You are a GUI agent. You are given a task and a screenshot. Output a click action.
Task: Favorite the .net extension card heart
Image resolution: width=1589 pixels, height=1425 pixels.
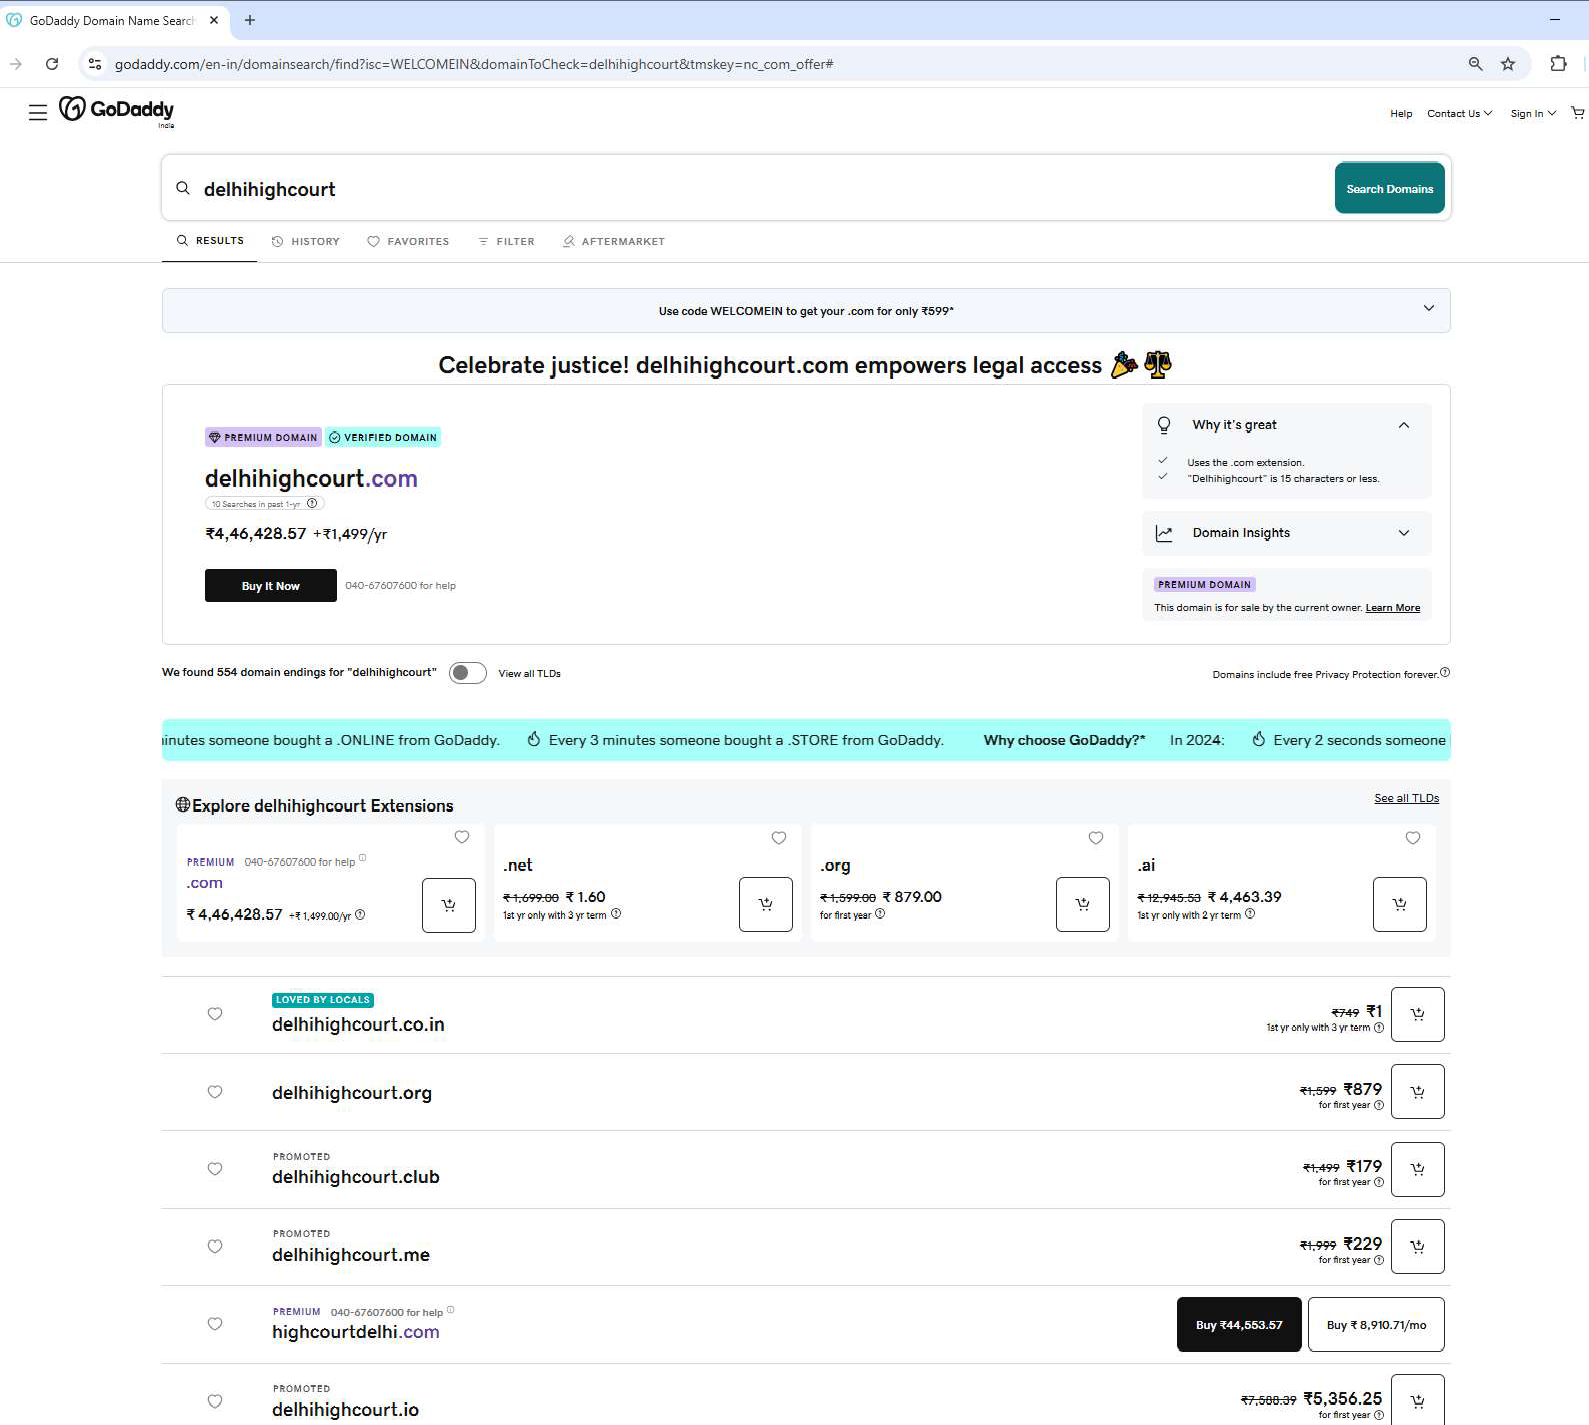(x=779, y=838)
